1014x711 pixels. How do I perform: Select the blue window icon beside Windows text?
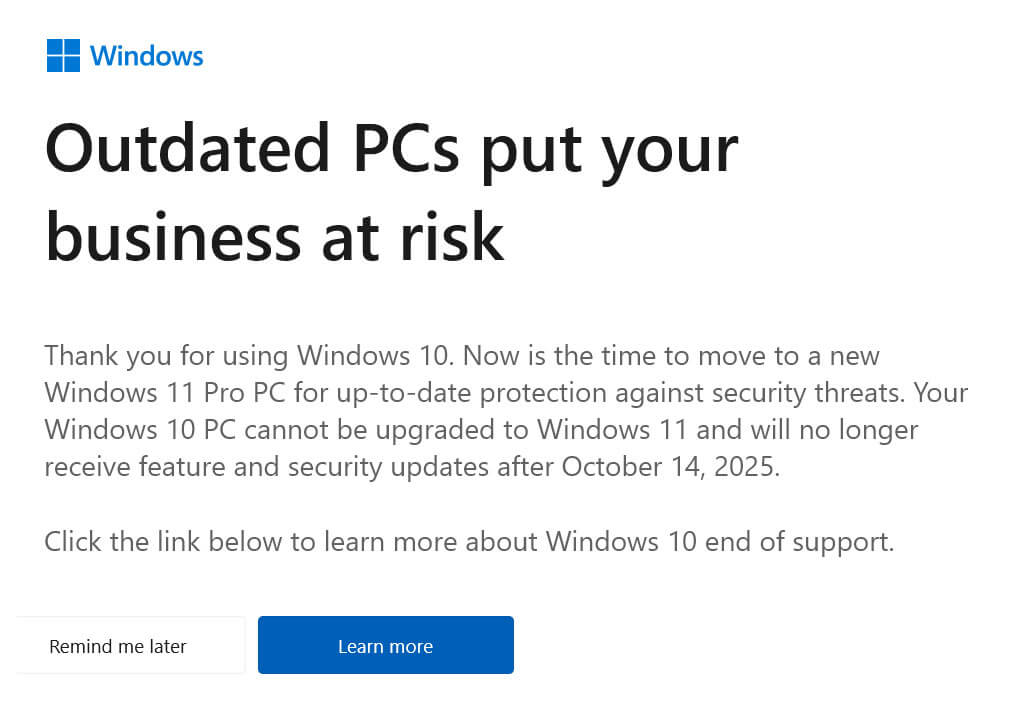(x=63, y=55)
